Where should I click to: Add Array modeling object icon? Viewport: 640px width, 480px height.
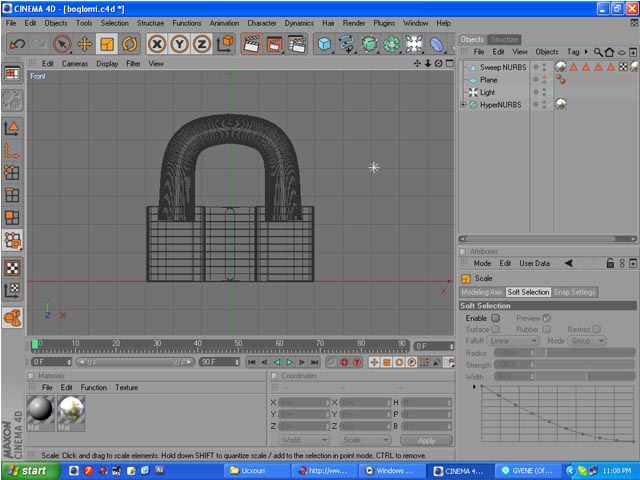pos(391,44)
